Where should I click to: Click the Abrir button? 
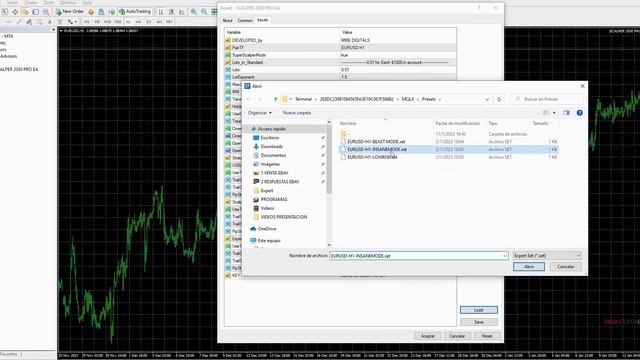pyautogui.click(x=529, y=267)
